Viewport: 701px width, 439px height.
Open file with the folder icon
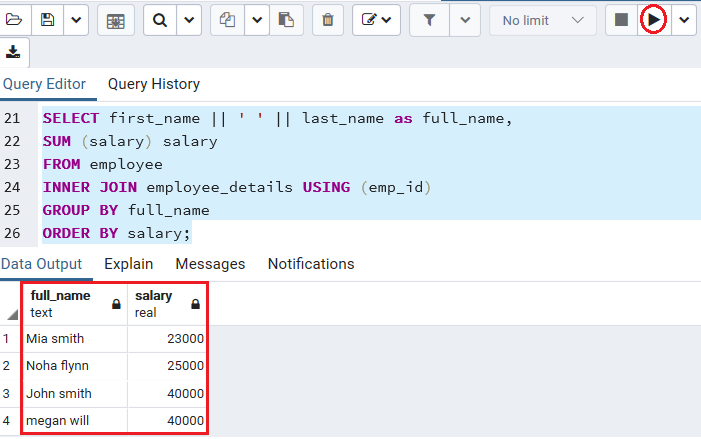tap(13, 20)
